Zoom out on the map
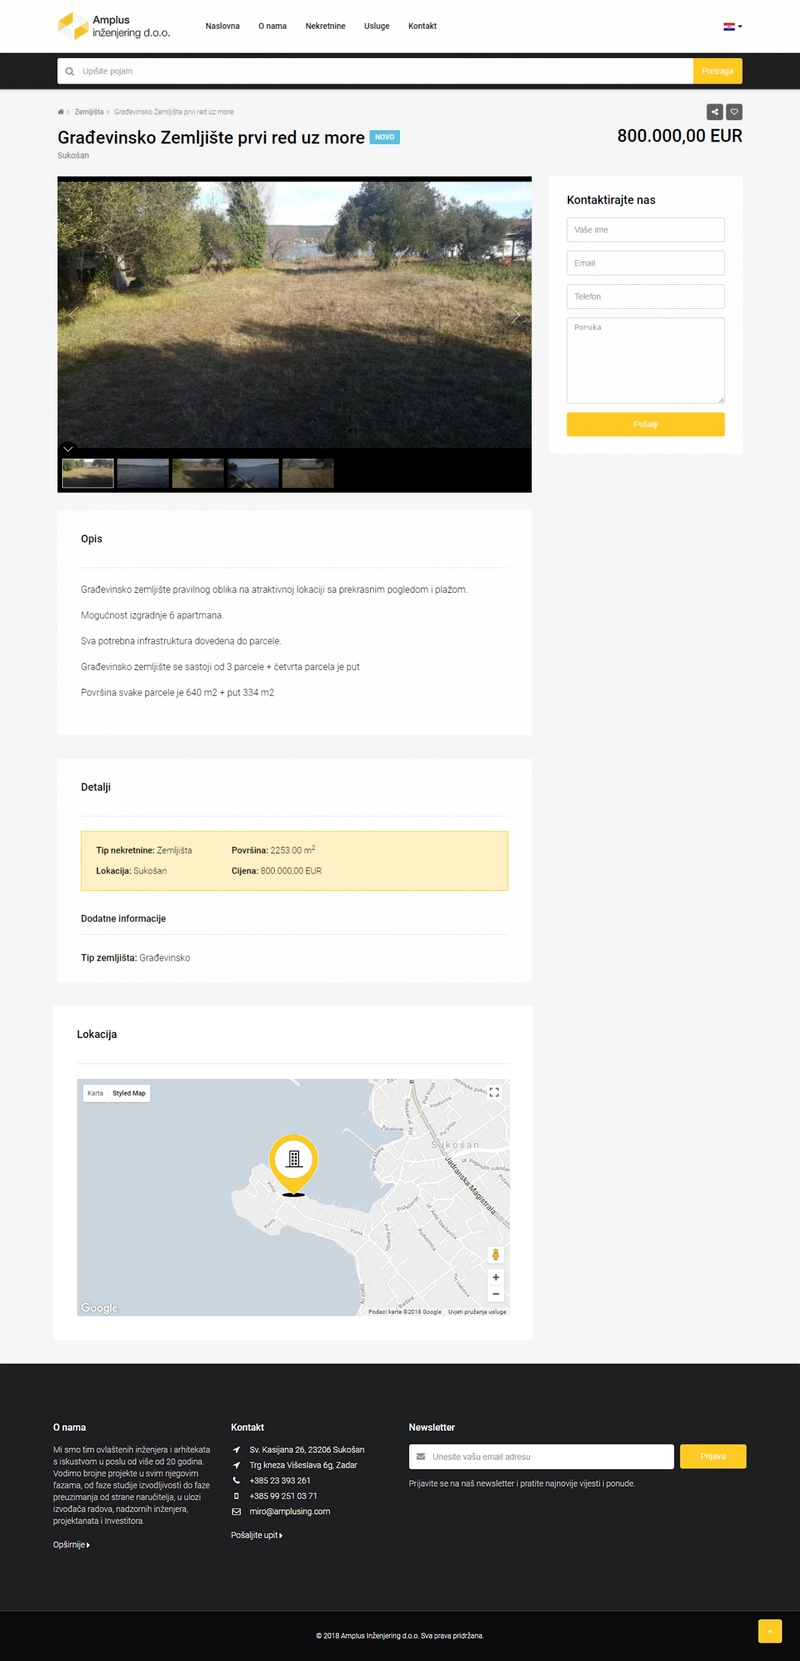800x1661 pixels. click(495, 1294)
